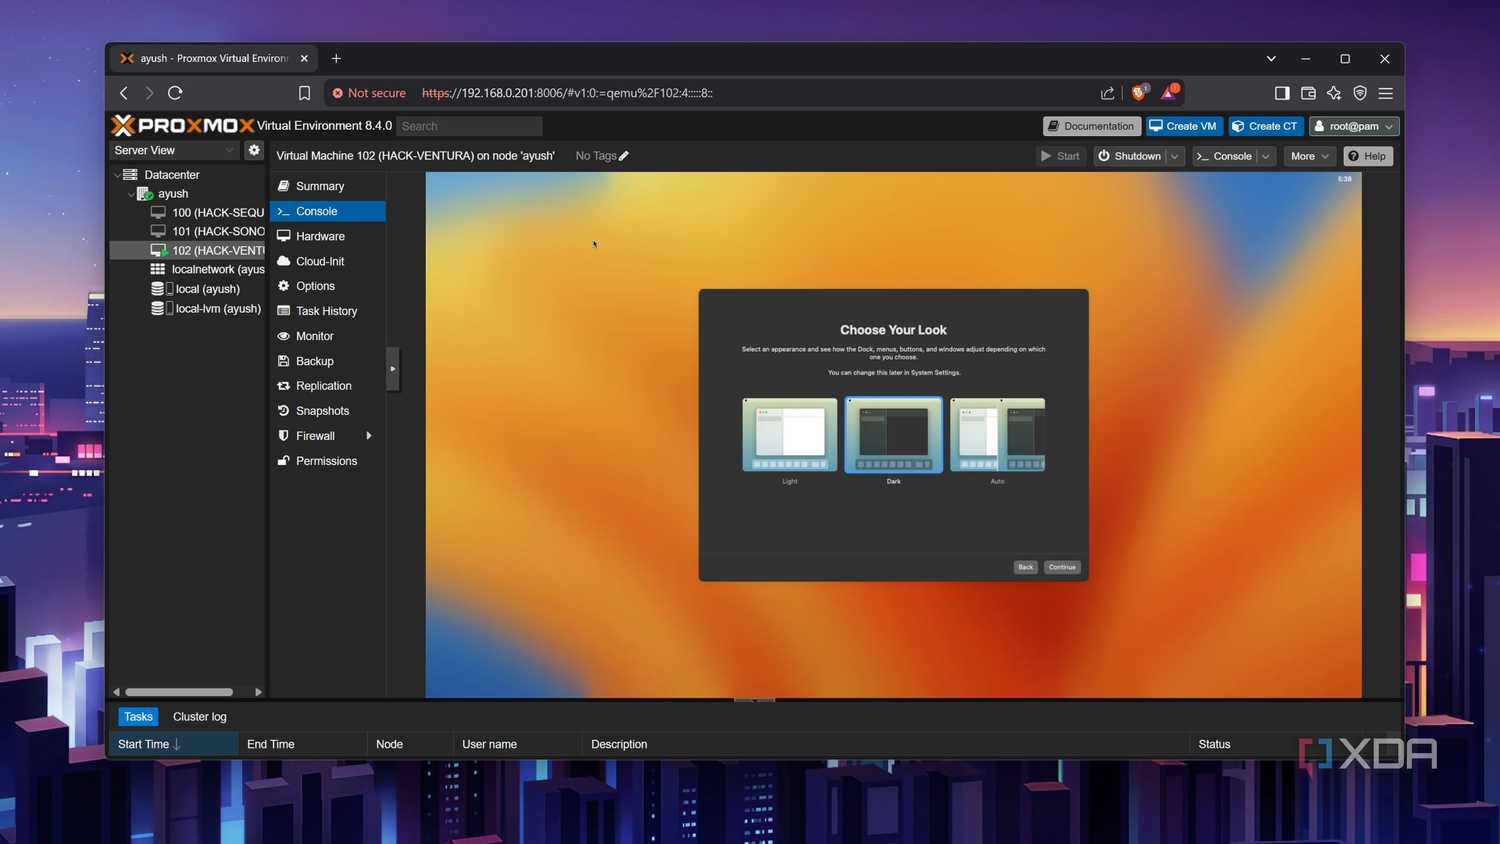Image resolution: width=1500 pixels, height=844 pixels.
Task: Click the Create CT button
Action: point(1265,126)
